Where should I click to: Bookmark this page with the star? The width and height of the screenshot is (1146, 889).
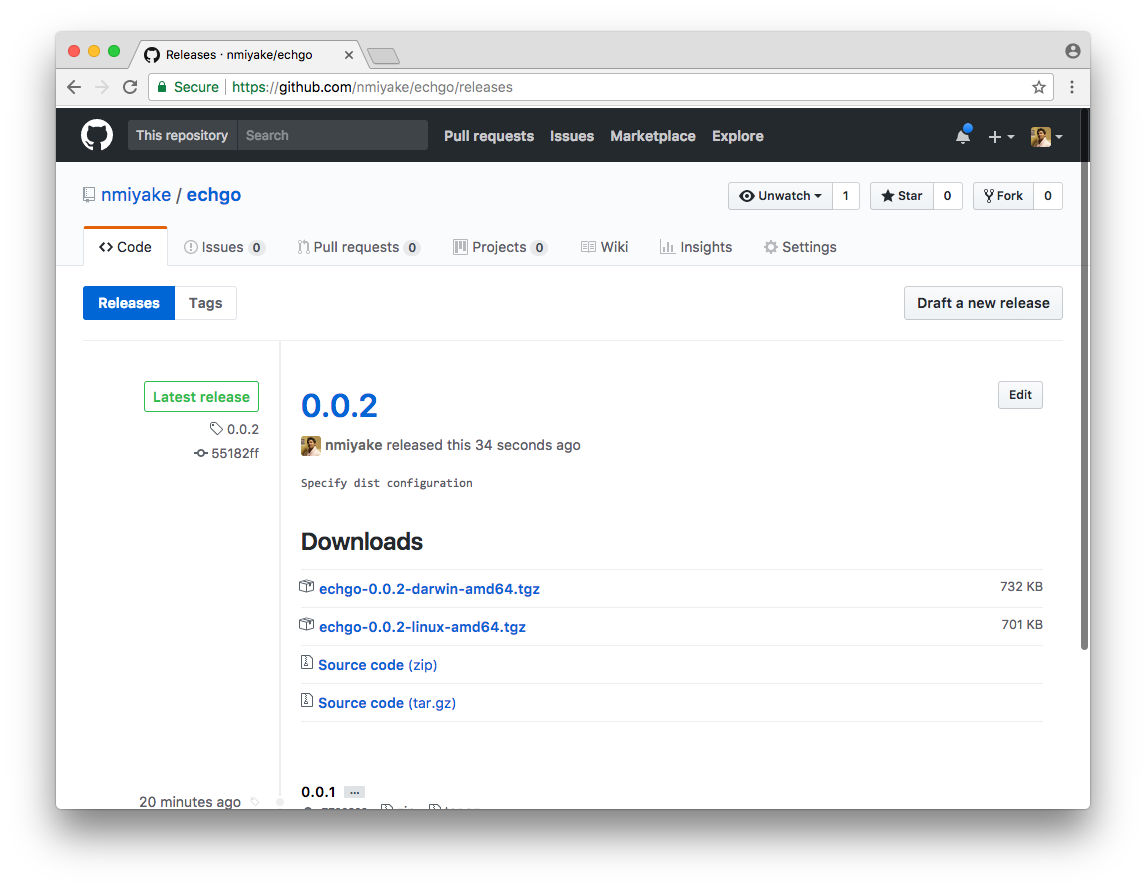(x=1039, y=87)
